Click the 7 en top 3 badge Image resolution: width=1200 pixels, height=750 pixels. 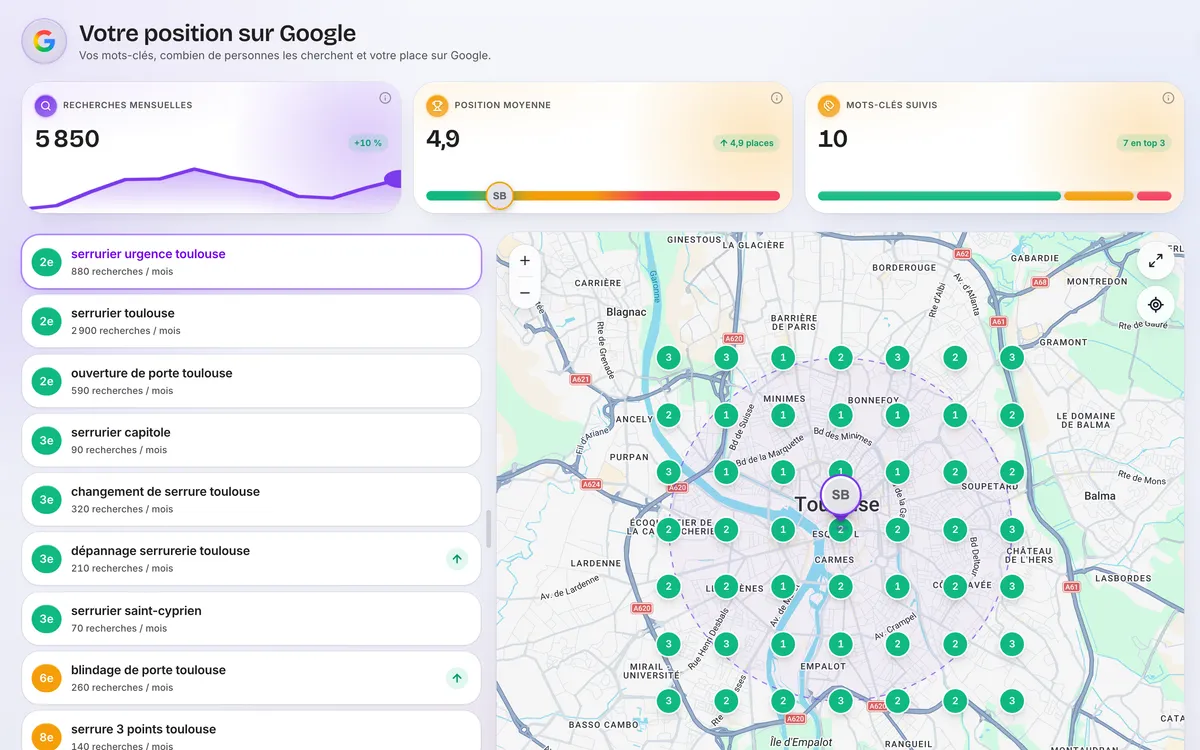pos(1144,143)
